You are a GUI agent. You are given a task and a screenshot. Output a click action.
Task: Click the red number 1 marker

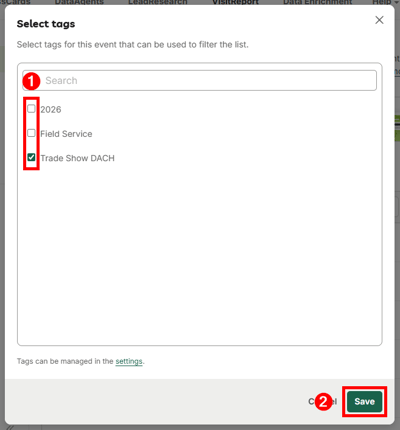tap(31, 81)
